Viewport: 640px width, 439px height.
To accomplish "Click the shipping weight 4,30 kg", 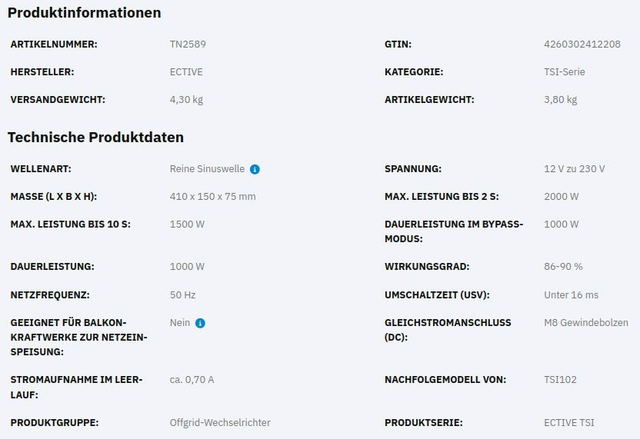I will pos(187,99).
